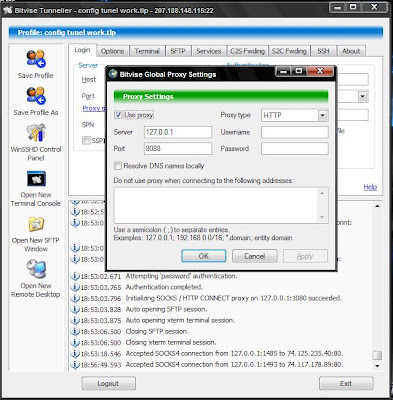The width and height of the screenshot is (393, 400).
Task: Open the About tab
Action: tap(351, 51)
